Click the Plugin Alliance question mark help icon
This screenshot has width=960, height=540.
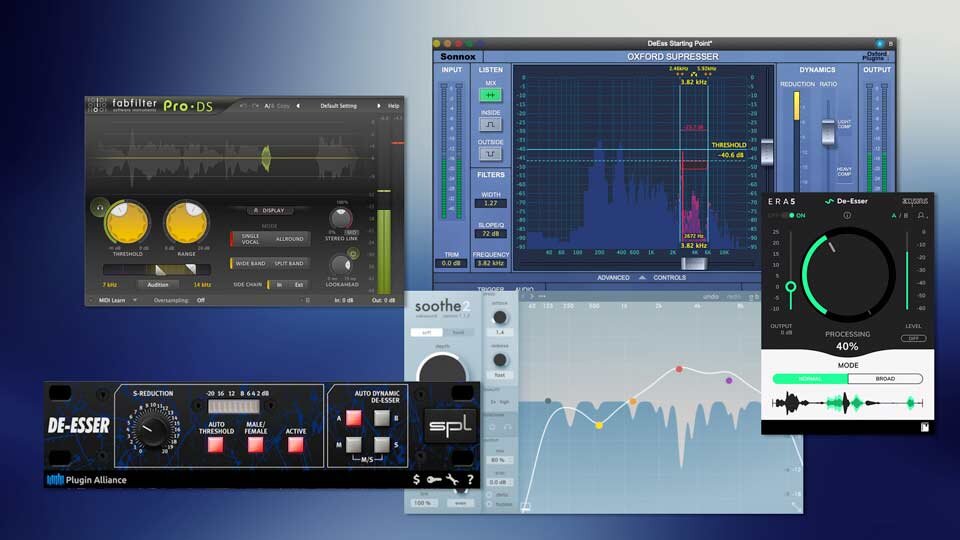click(x=469, y=480)
